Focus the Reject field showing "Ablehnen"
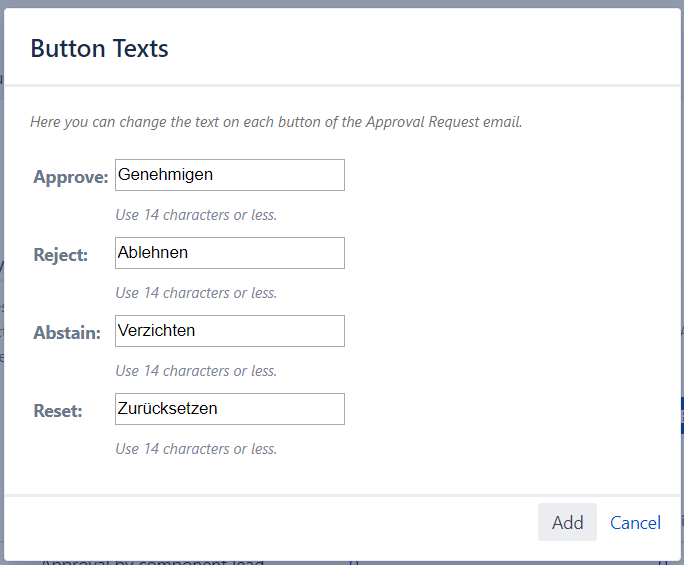This screenshot has width=684, height=565. 229,253
